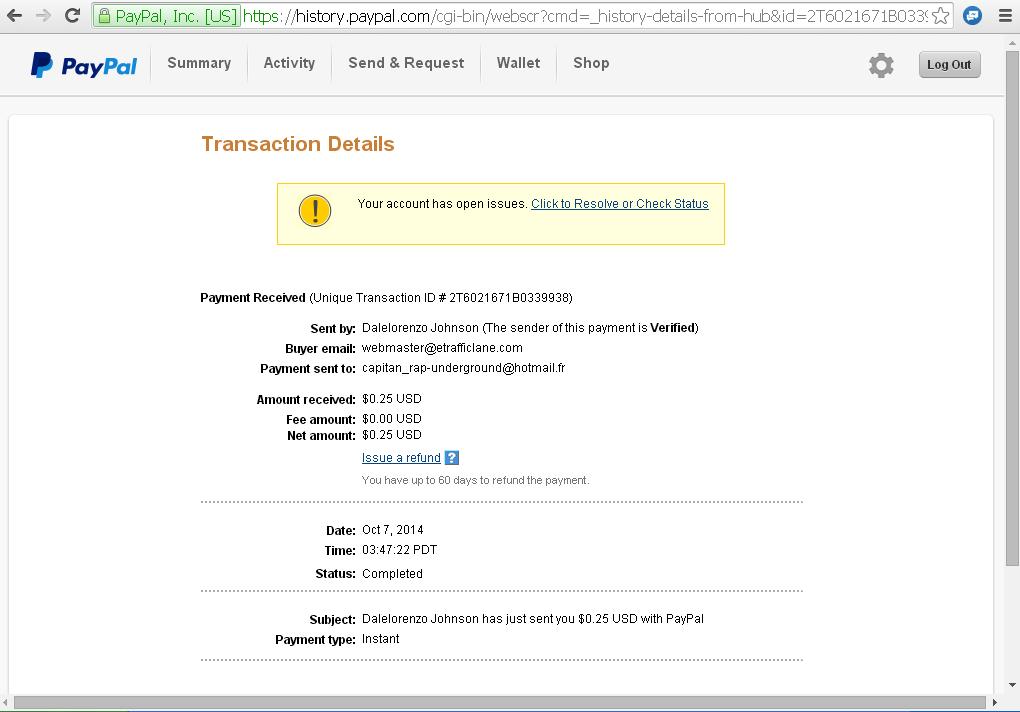Click the 60 days refund notice text
The width and height of the screenshot is (1020, 712).
click(476, 481)
